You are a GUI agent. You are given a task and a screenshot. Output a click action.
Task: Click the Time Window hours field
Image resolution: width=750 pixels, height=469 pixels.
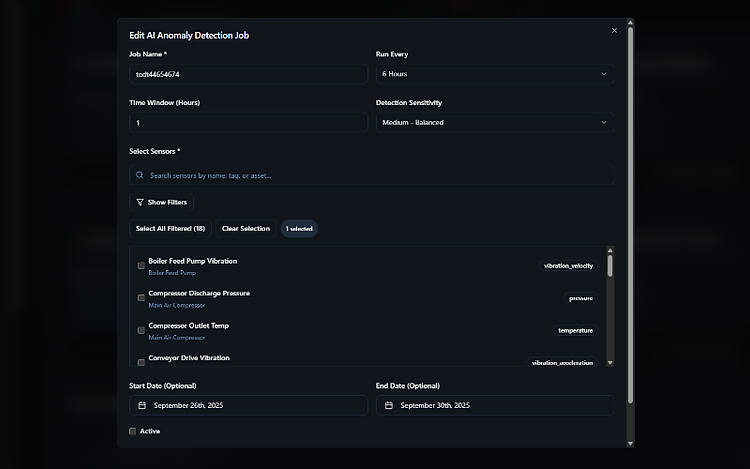[x=248, y=122]
